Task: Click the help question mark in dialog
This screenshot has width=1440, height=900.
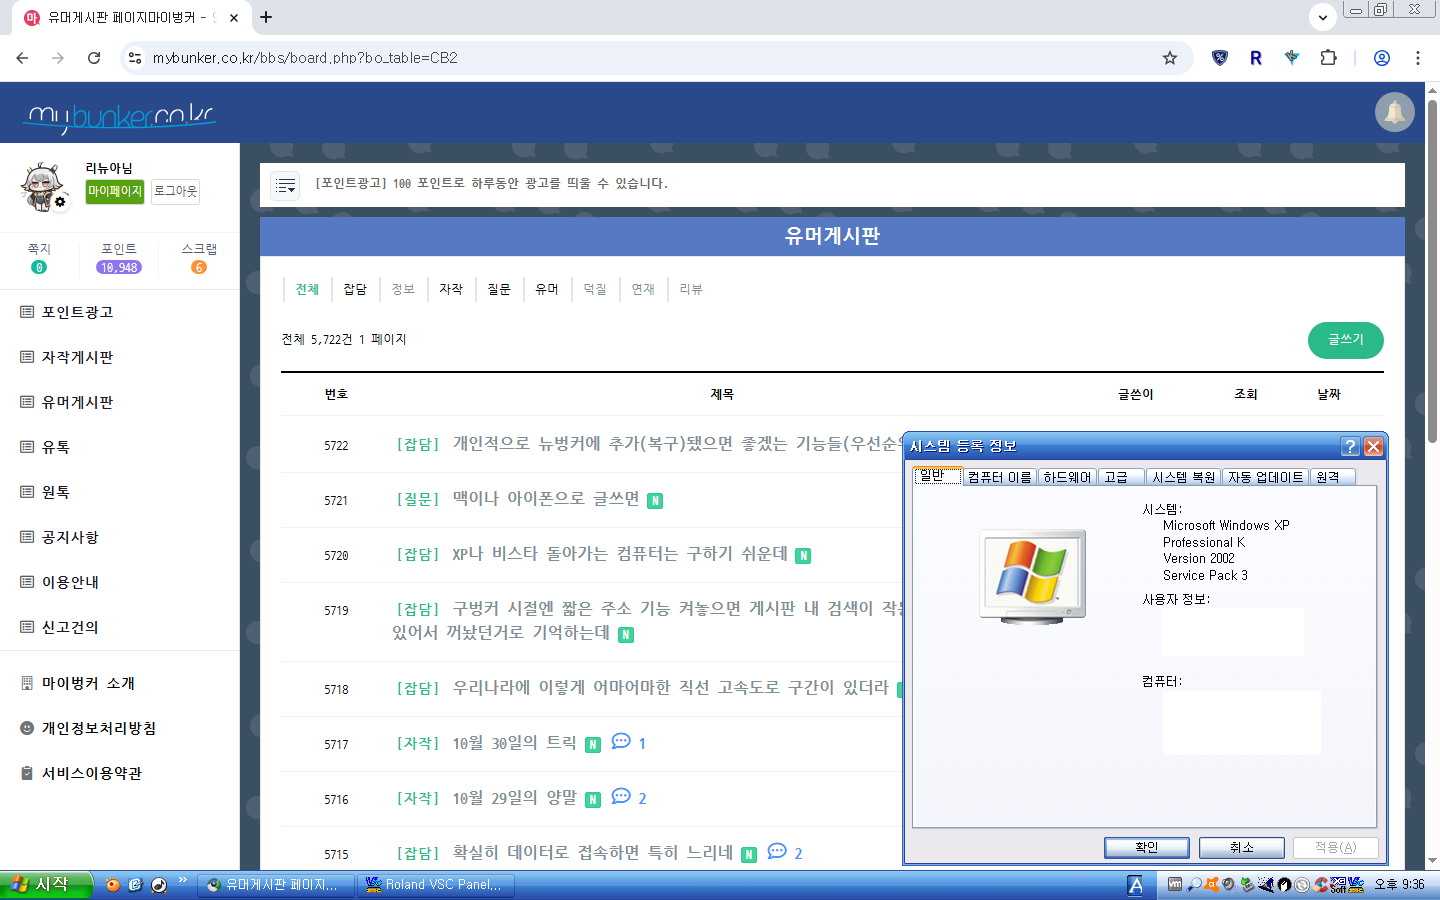Action: pyautogui.click(x=1350, y=447)
